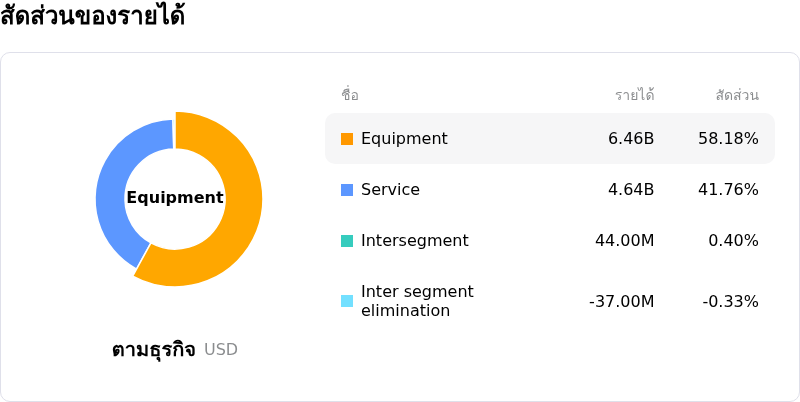
Task: Click the orange Equipment legend swatch
Action: tap(347, 139)
